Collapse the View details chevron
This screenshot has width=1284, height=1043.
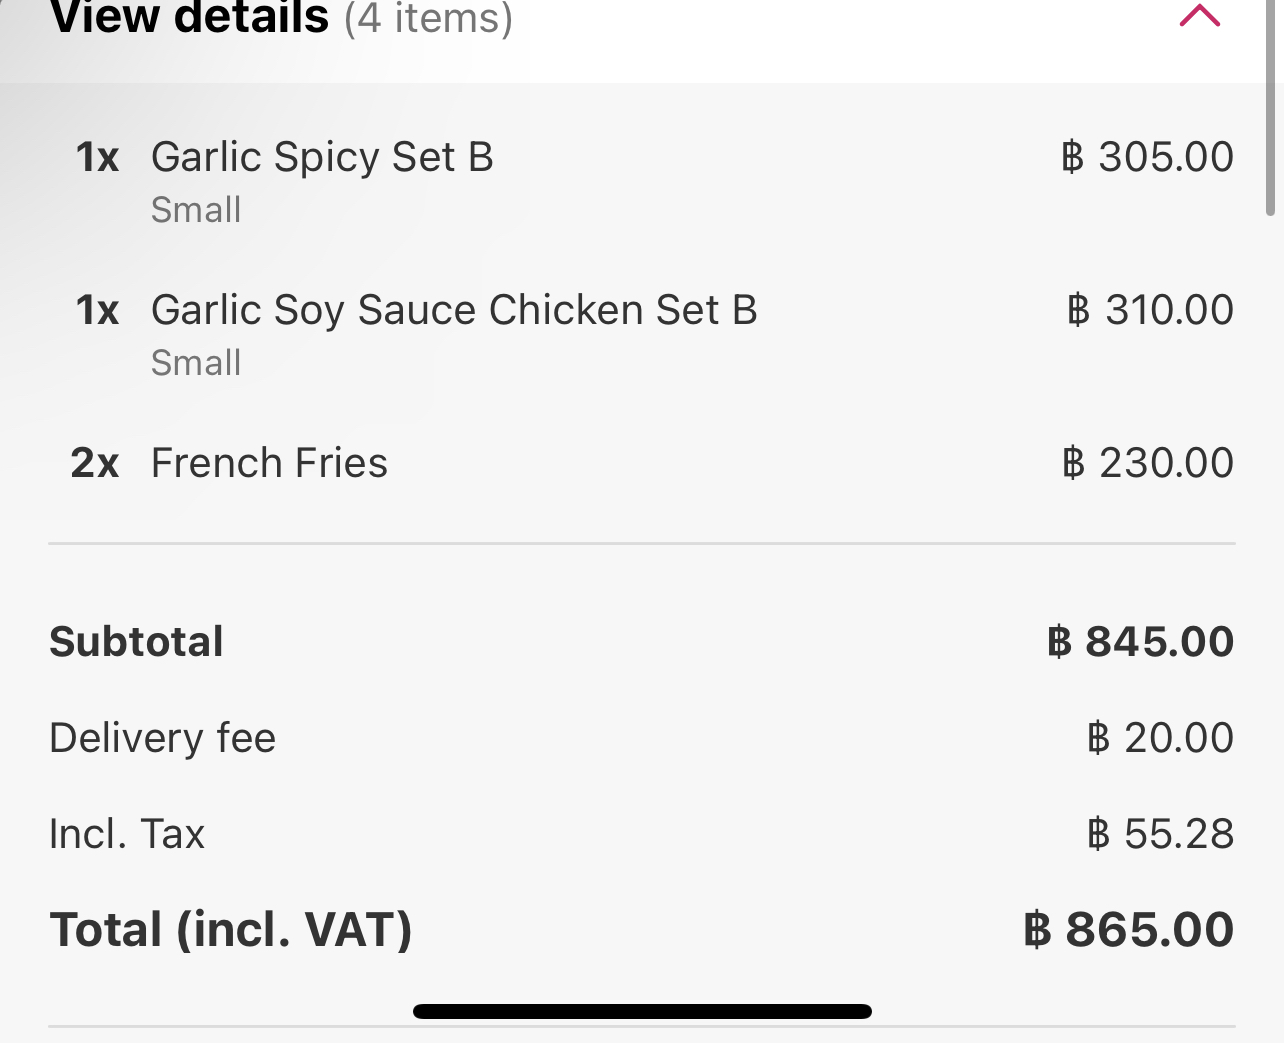click(x=1200, y=15)
